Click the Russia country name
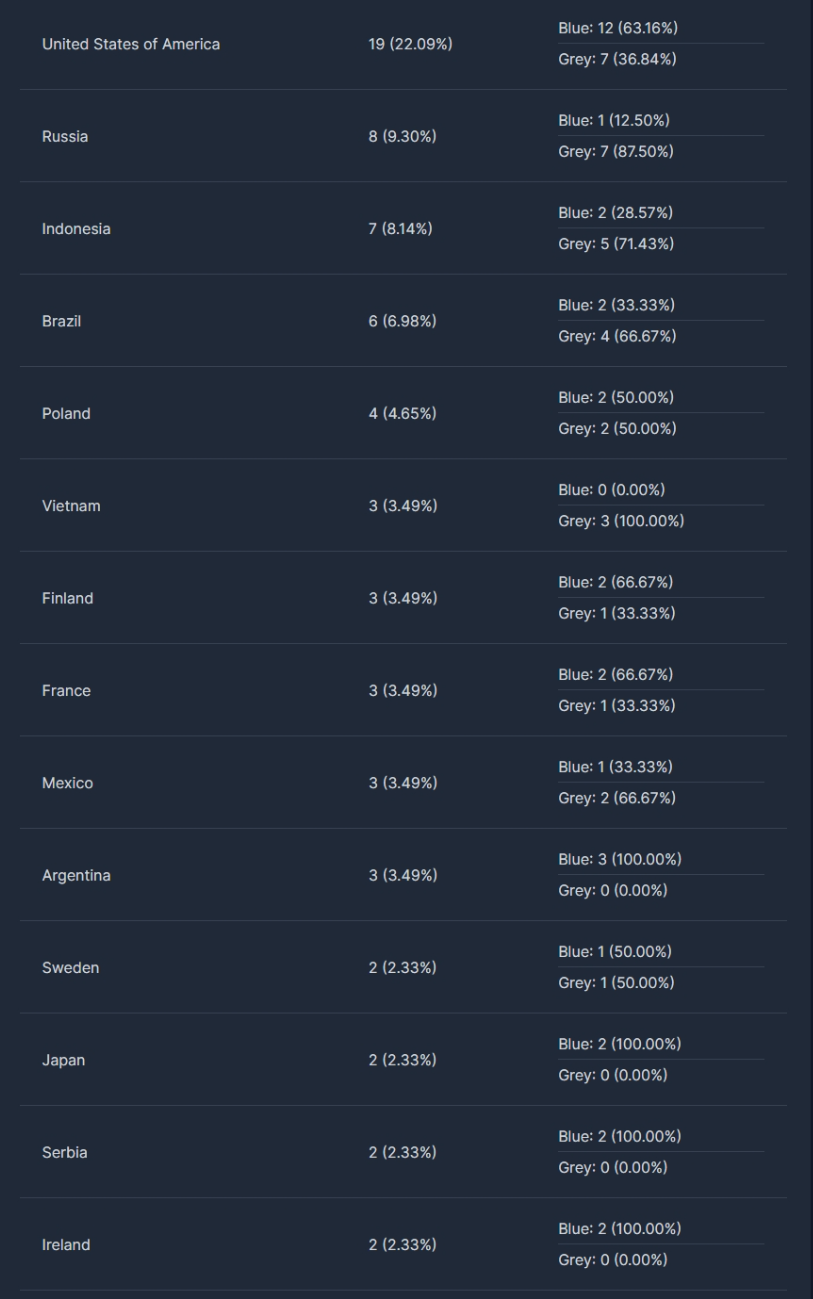 [x=65, y=137]
